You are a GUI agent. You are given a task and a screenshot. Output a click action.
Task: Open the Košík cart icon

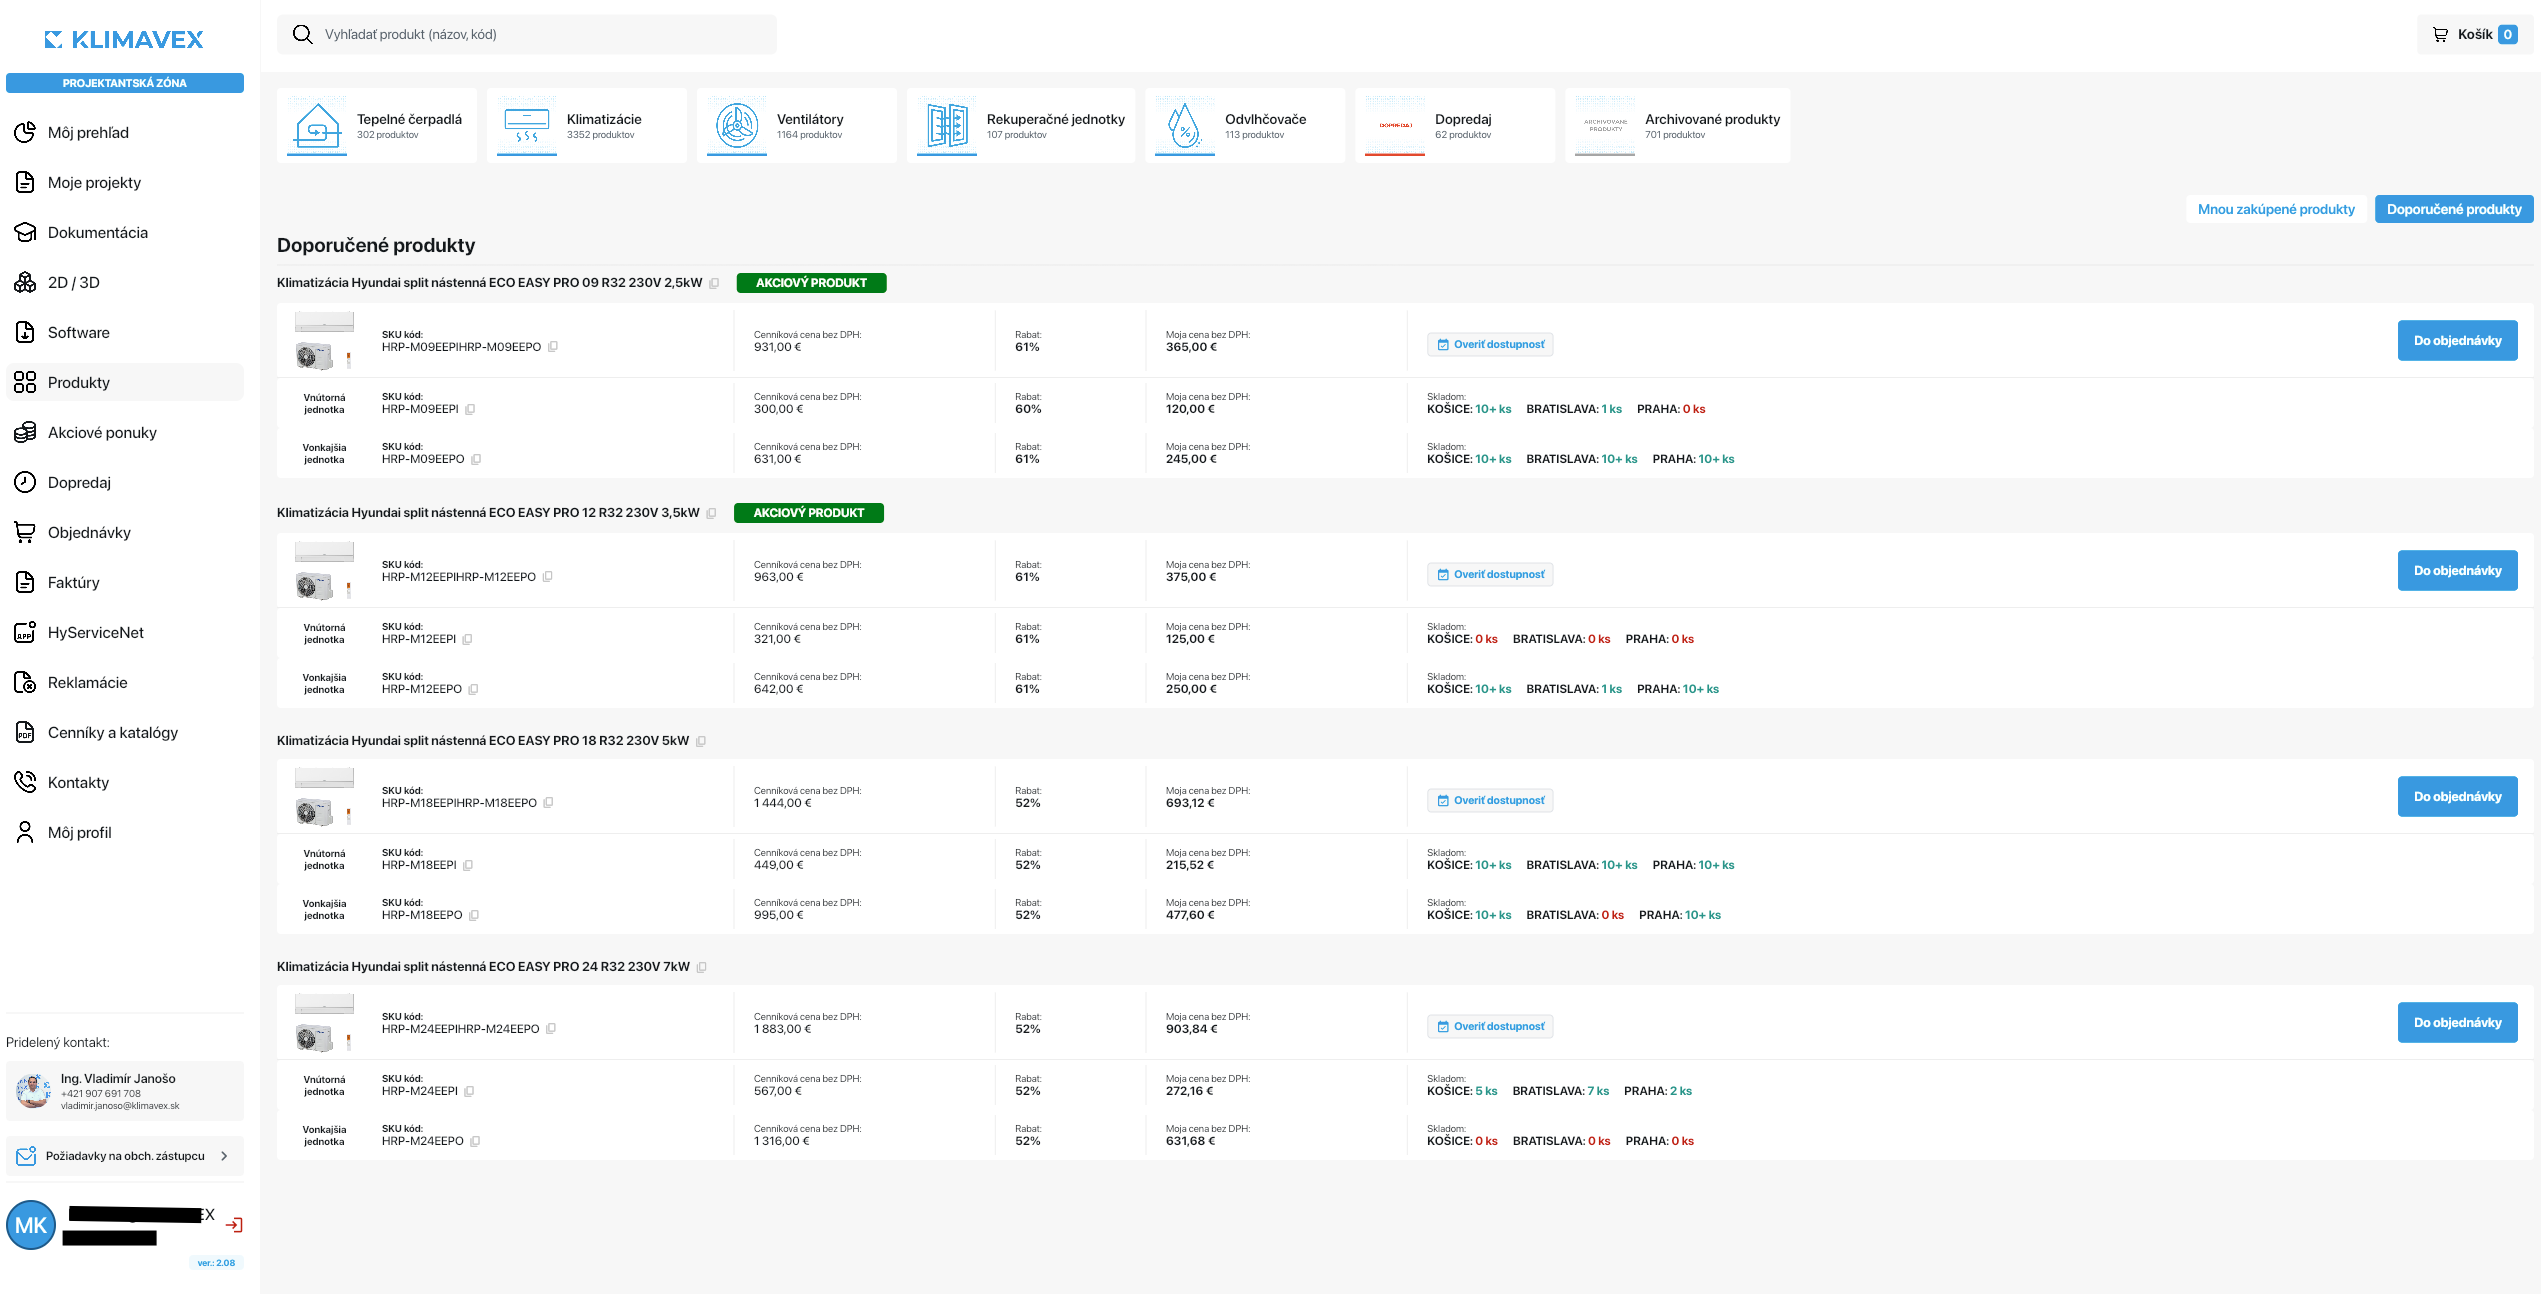(x=2440, y=34)
